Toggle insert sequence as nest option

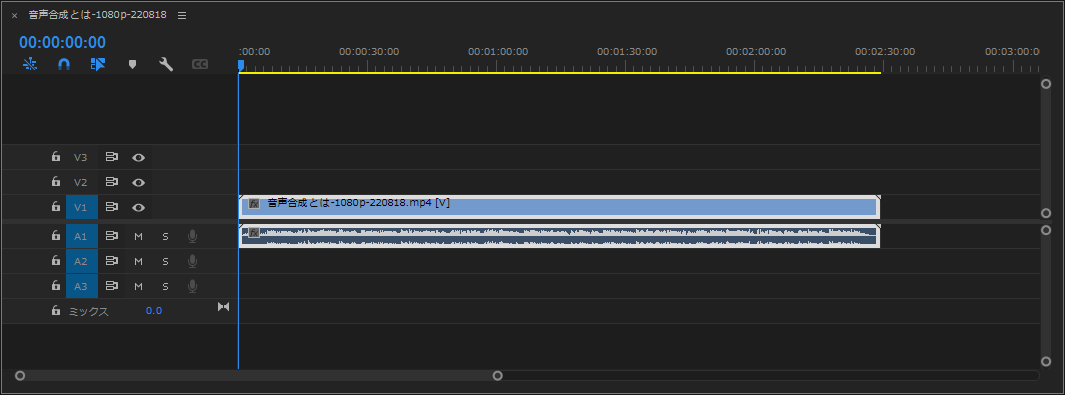click(x=30, y=64)
